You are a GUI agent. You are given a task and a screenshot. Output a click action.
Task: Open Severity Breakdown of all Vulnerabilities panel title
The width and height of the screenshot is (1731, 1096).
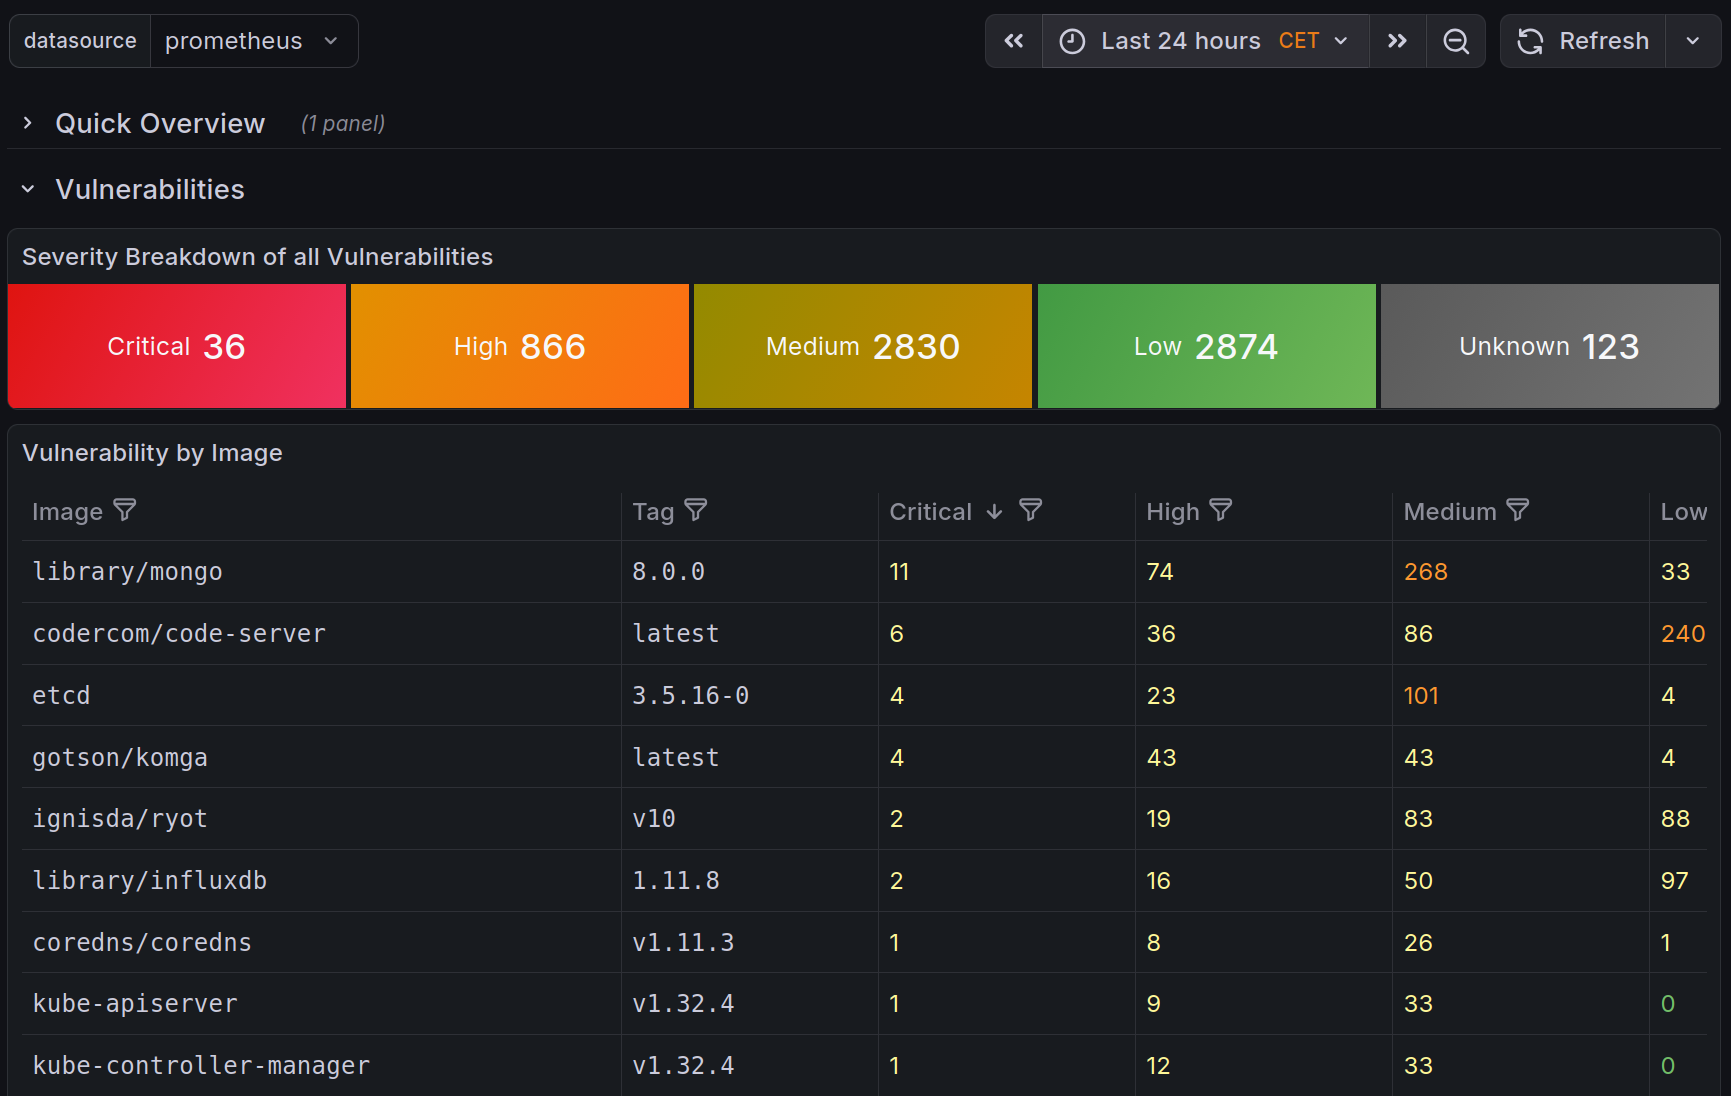click(257, 257)
